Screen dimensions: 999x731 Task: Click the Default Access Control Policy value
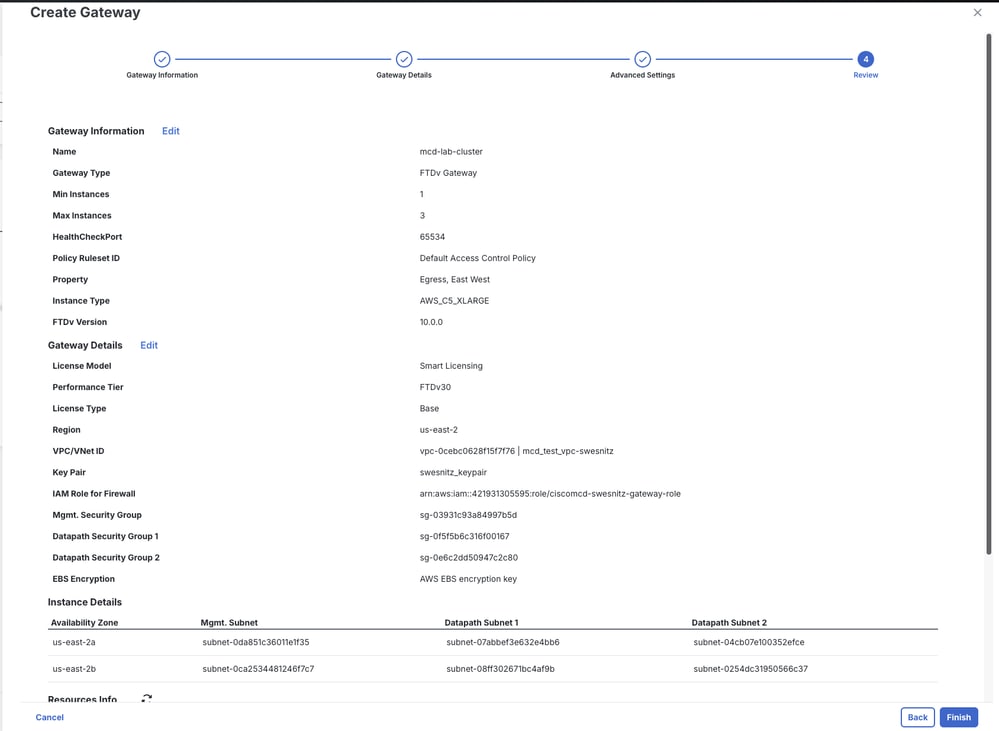point(477,258)
